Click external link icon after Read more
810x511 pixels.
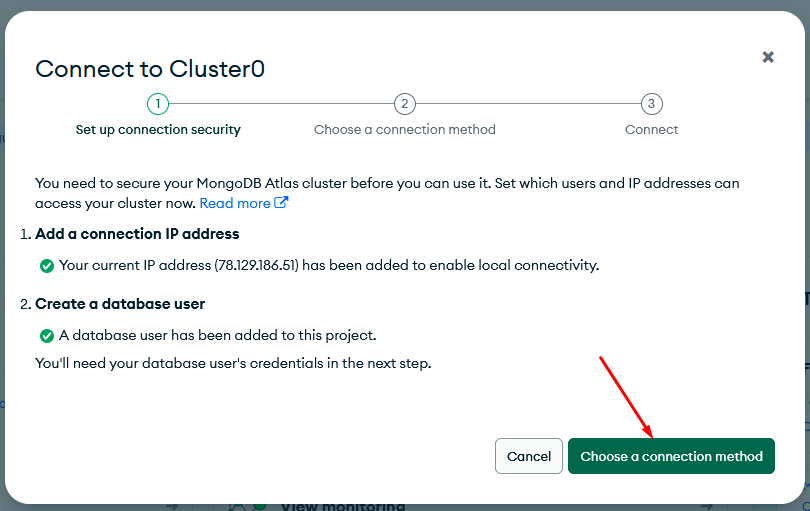281,202
